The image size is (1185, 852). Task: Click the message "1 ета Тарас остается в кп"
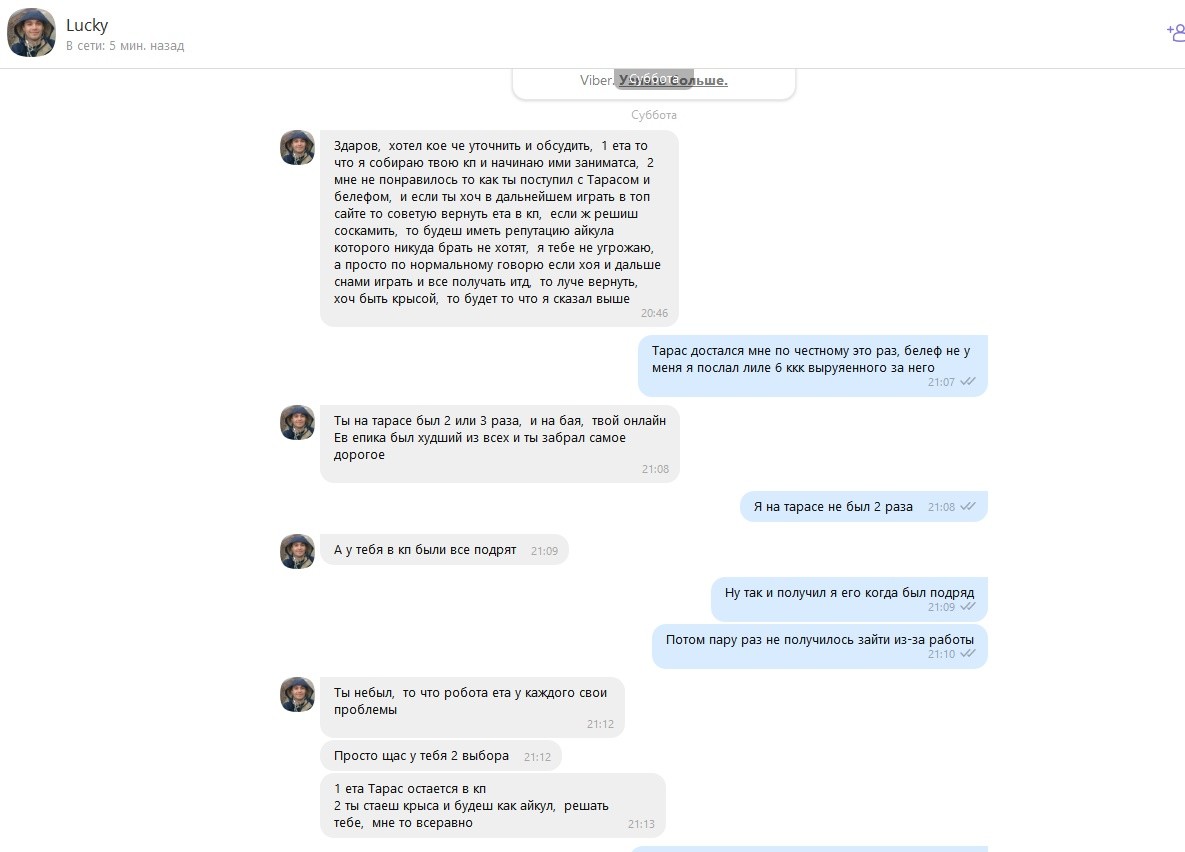click(471, 805)
